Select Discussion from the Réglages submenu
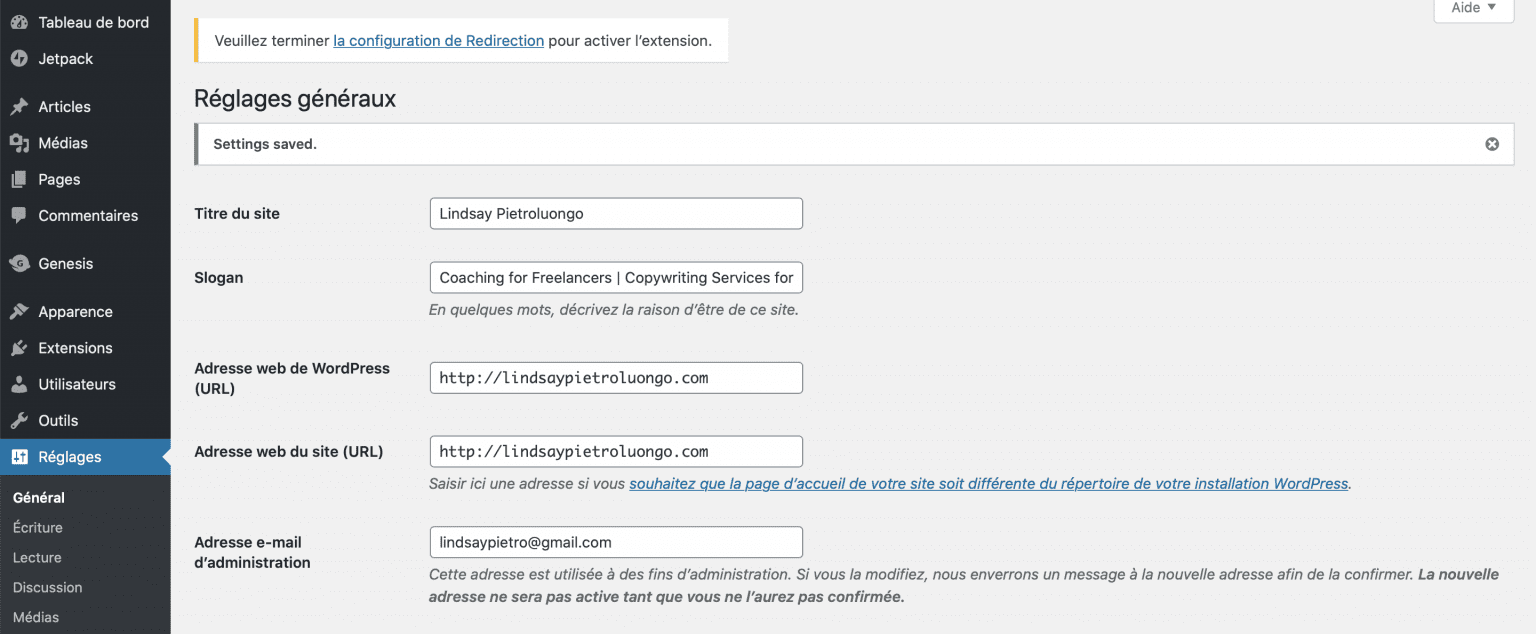 click(47, 587)
